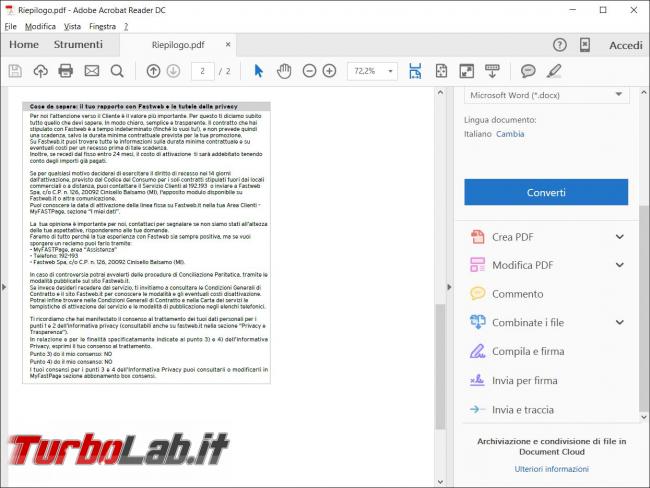This screenshot has height=488, width=650.
Task: Expand the Combinate i file chevron
Action: [x=619, y=322]
